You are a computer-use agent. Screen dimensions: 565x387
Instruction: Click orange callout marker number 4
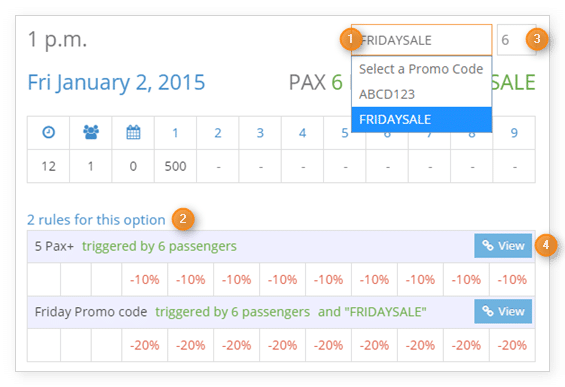tap(546, 245)
